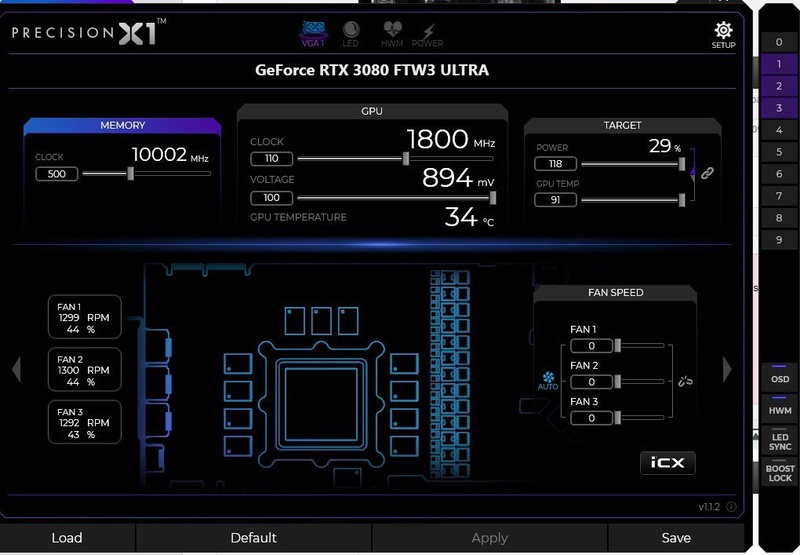Click the FAN 2 speed input field

(x=591, y=382)
